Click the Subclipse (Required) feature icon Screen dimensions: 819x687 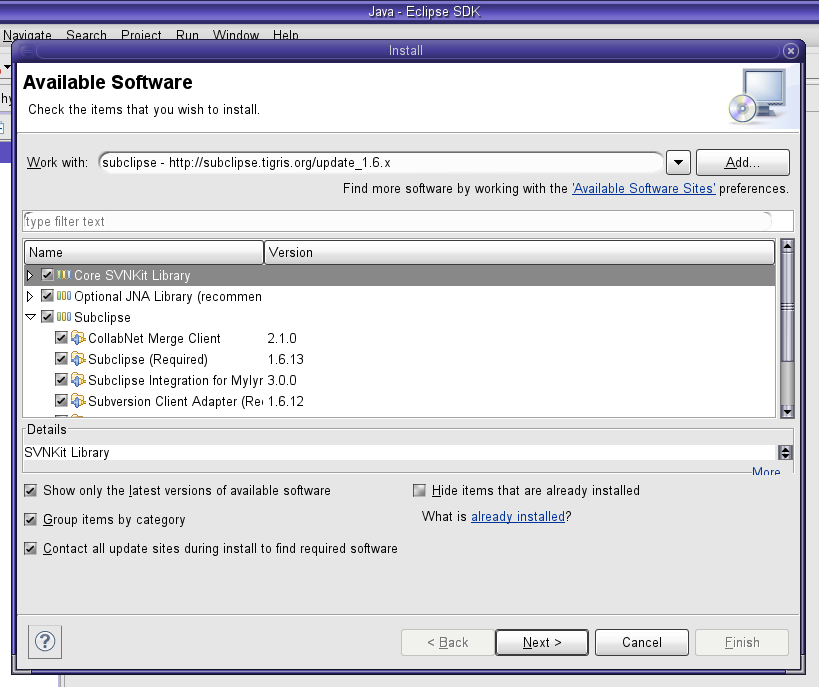(78, 359)
